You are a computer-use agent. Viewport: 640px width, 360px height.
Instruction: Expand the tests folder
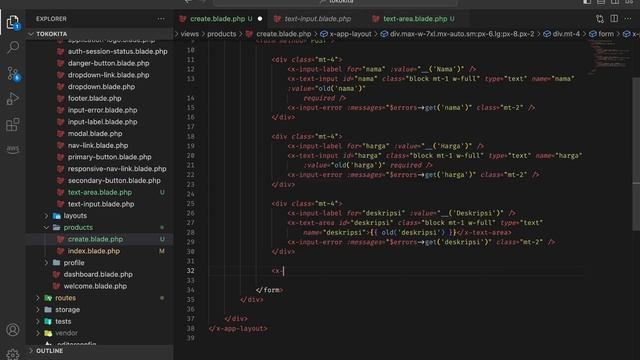pos(63,321)
